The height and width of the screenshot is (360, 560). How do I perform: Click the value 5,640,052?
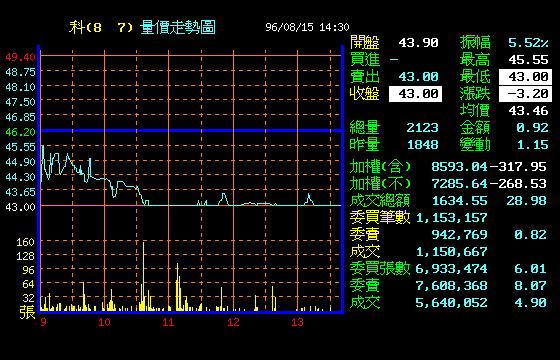[x=452, y=303]
